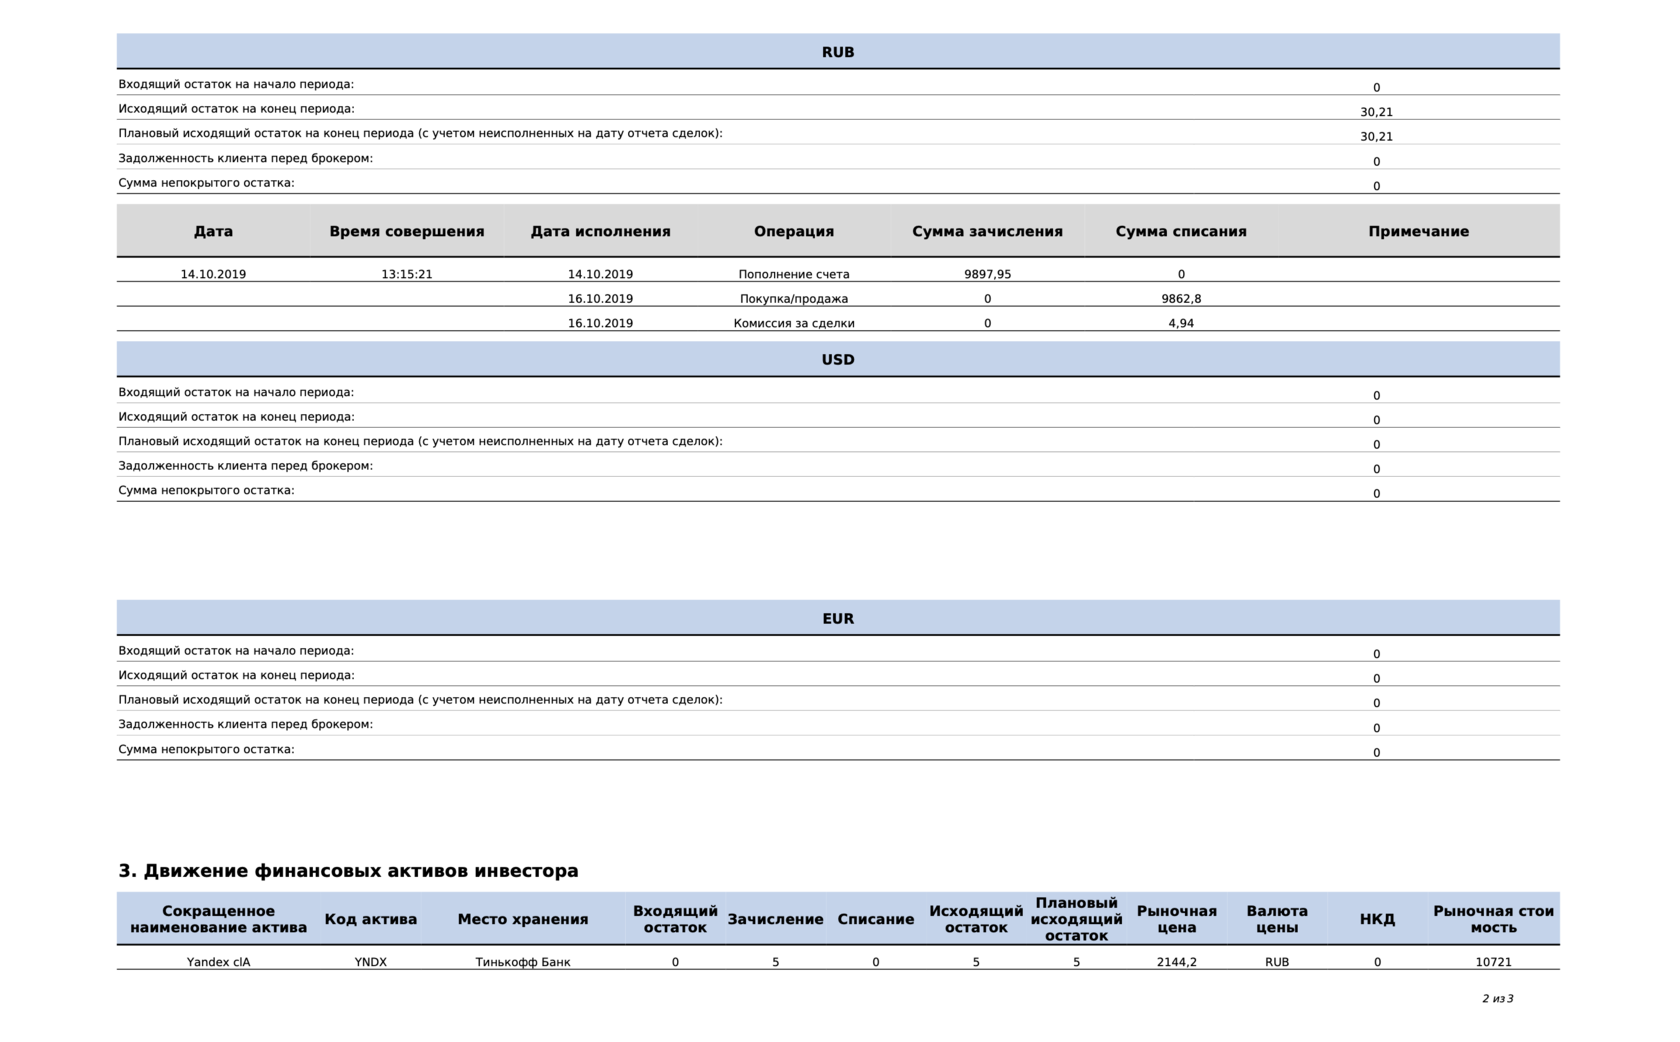The image size is (1680, 1042).
Task: Click the 'Исходящий остаток' assets column header
Action: click(x=976, y=919)
